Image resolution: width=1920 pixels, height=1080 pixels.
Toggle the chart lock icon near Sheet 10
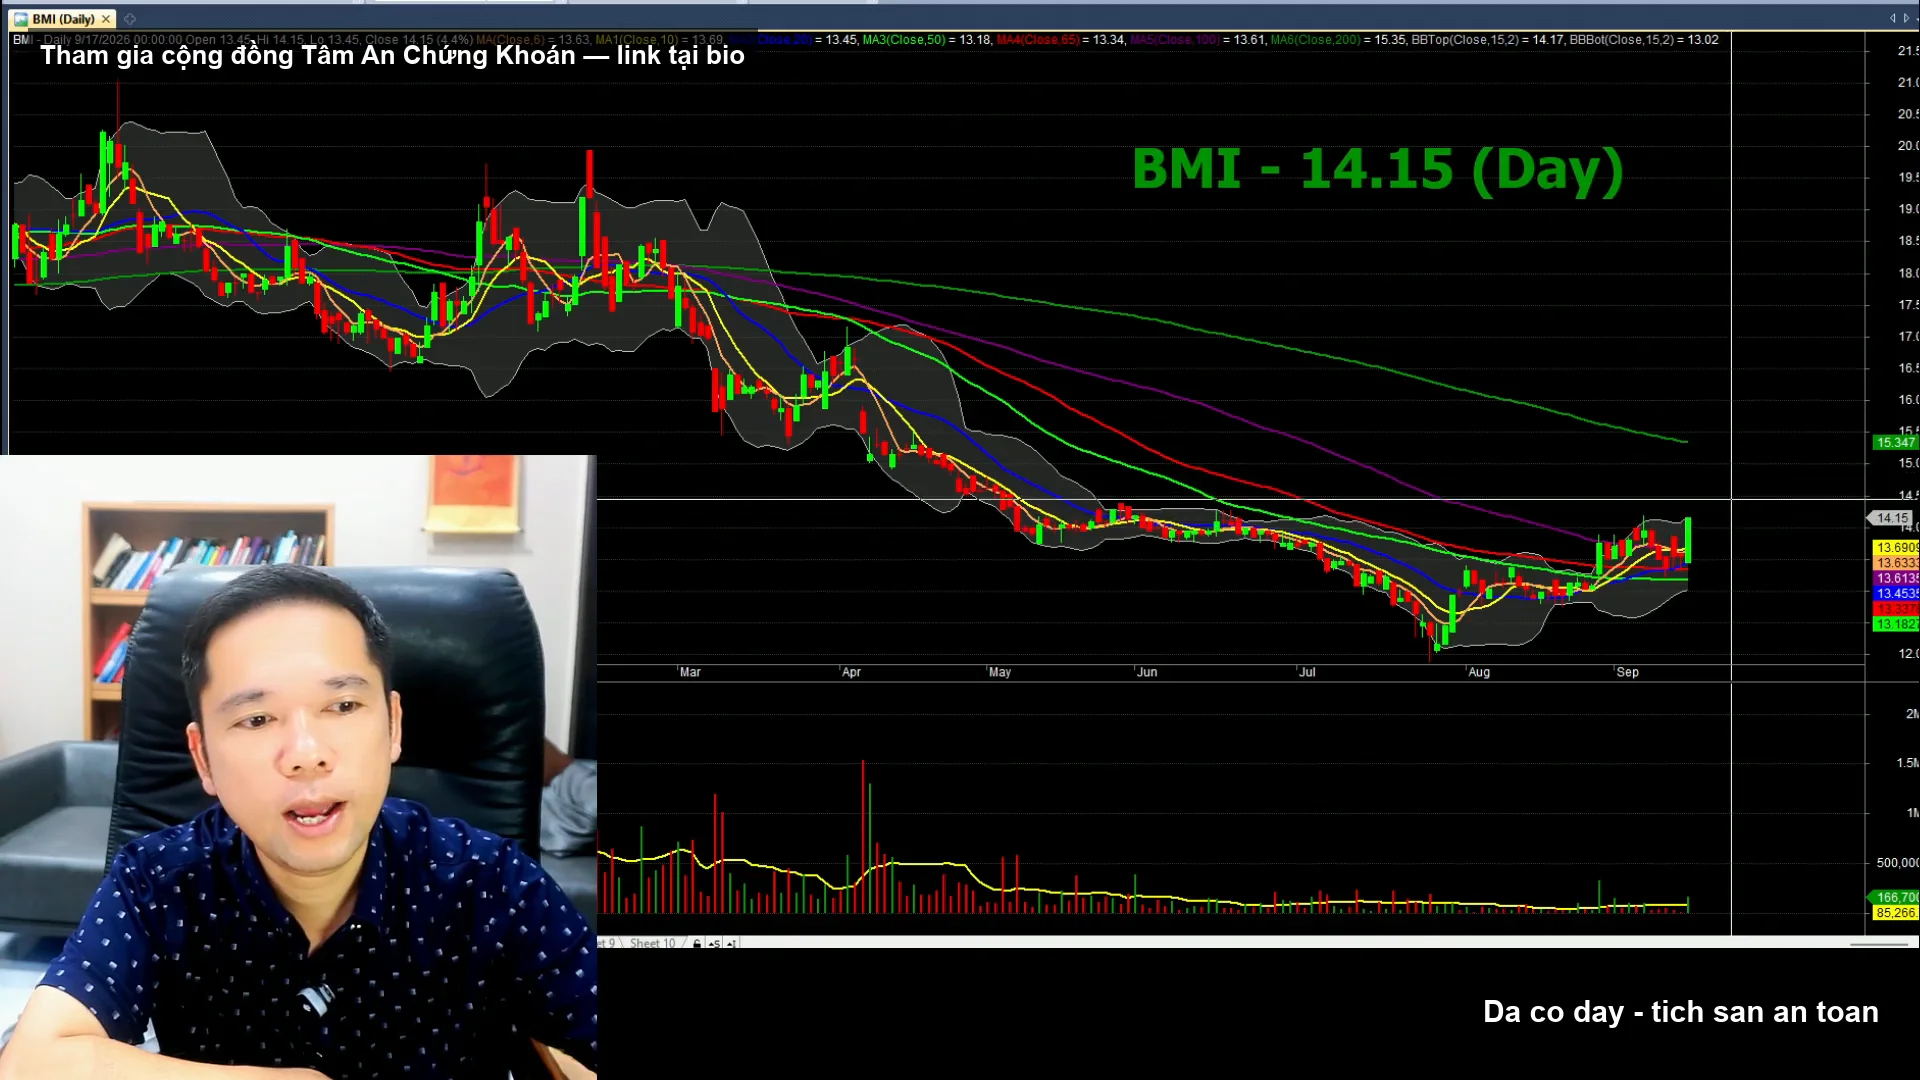pos(697,943)
